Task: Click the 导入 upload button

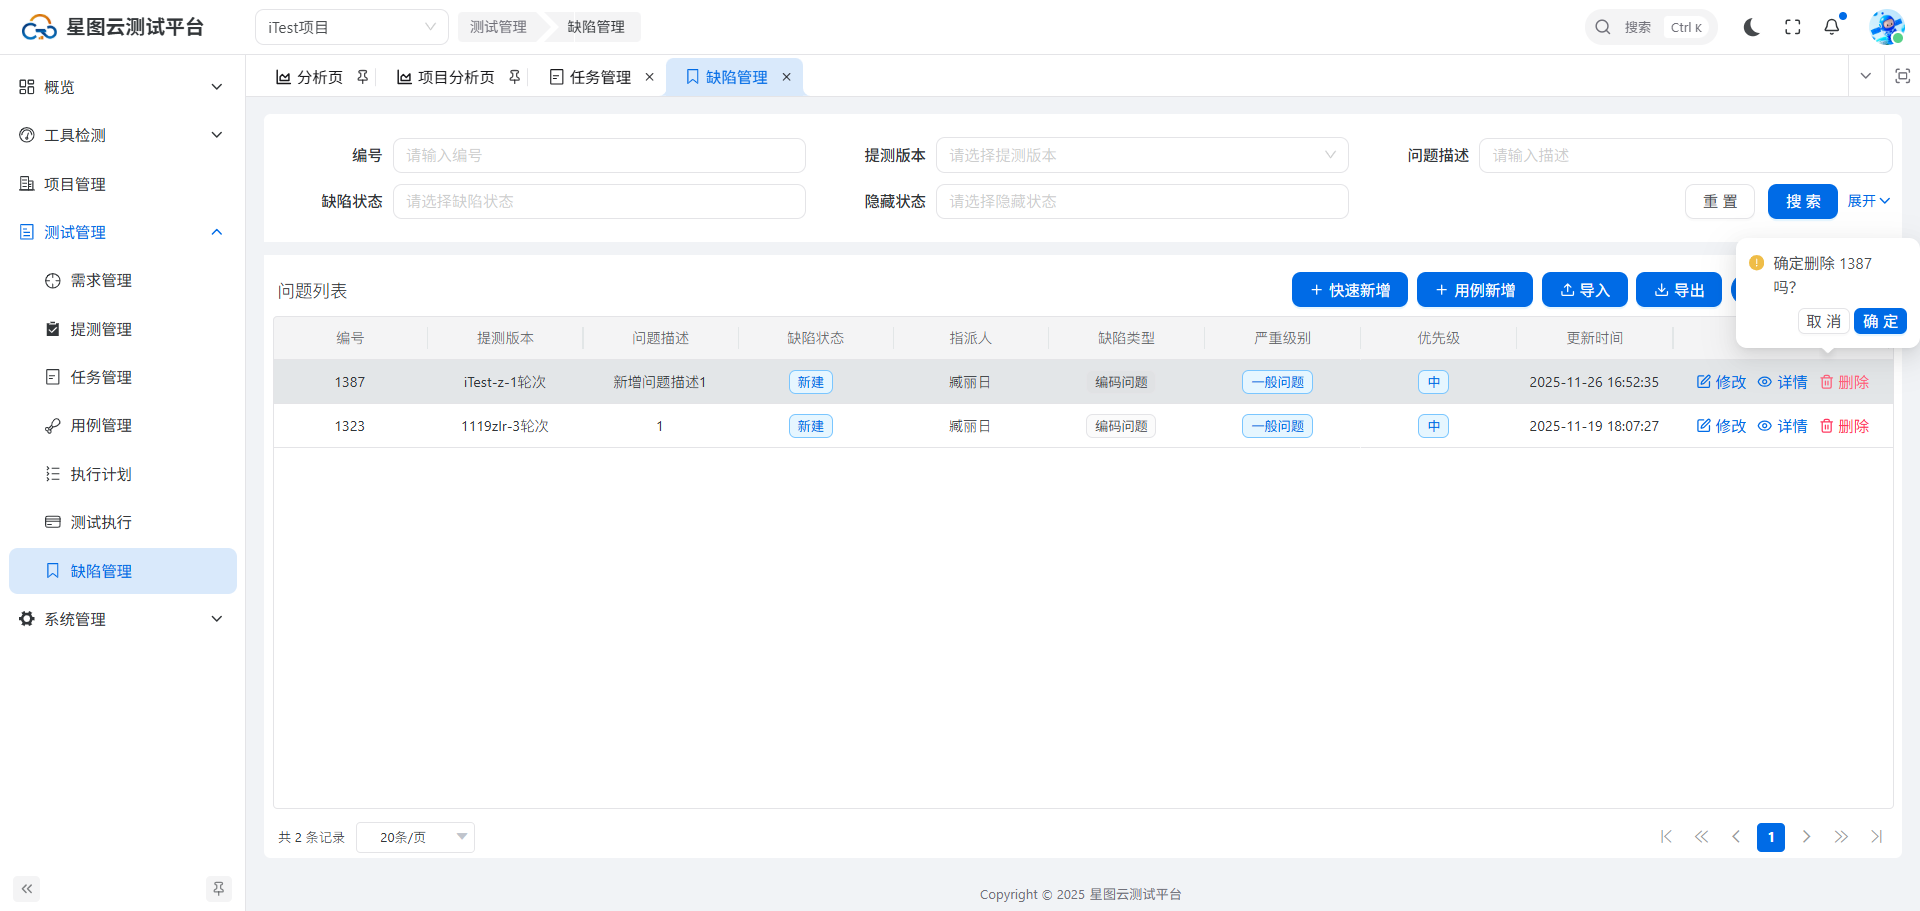Action: (x=1584, y=290)
